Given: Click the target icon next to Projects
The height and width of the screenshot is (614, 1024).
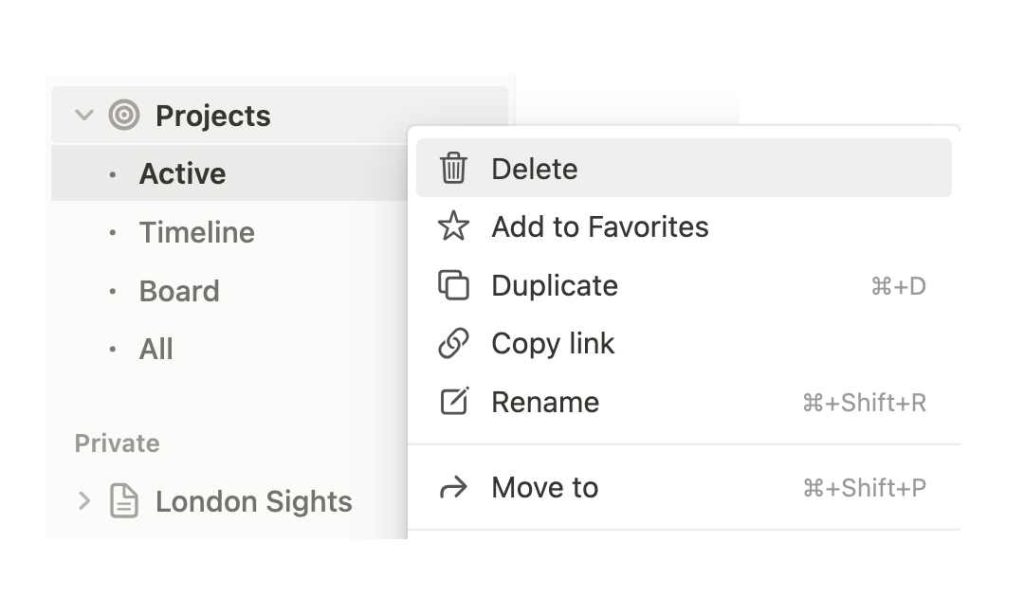Looking at the screenshot, I should click(122, 115).
